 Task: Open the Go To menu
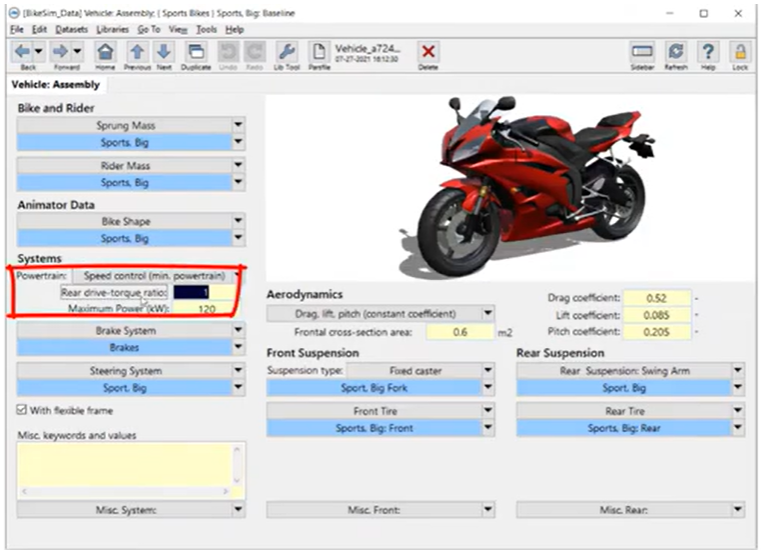coord(149,30)
